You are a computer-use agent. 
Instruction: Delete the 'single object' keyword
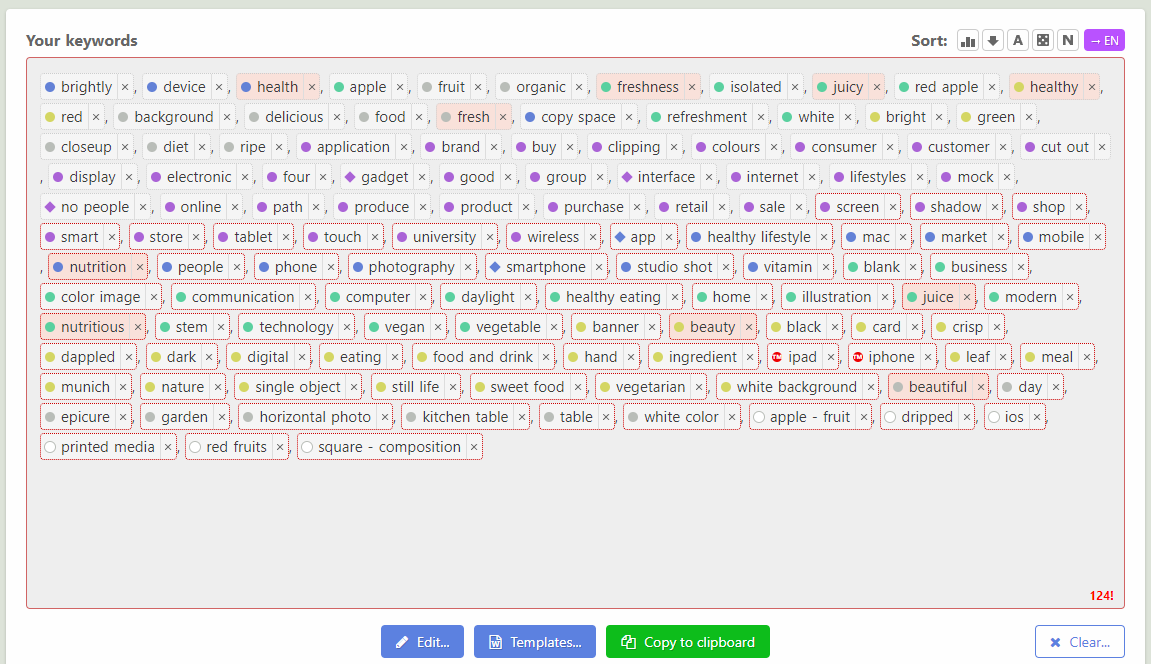(354, 388)
